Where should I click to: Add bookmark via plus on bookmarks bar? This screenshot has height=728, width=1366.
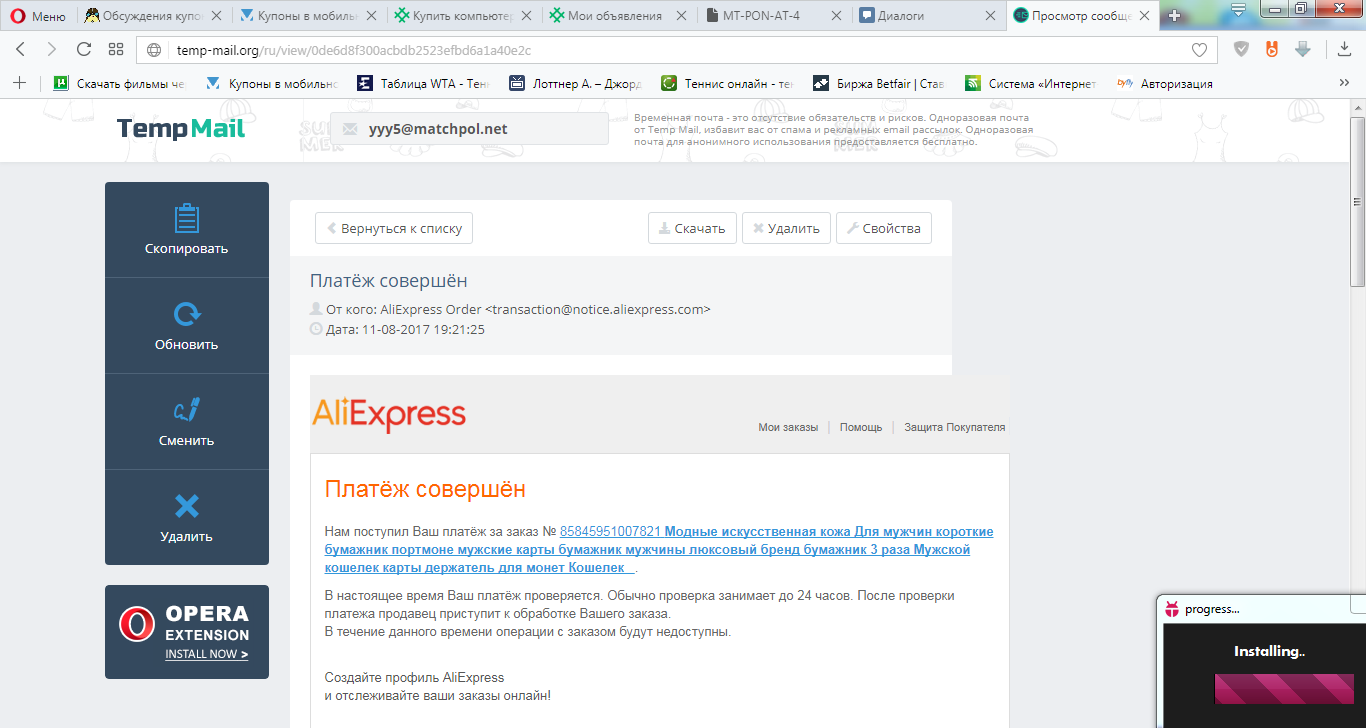pyautogui.click(x=19, y=83)
